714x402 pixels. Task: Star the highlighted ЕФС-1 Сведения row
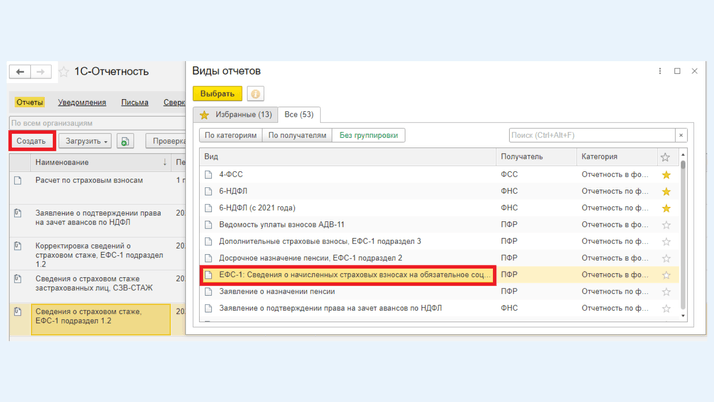[x=666, y=275]
